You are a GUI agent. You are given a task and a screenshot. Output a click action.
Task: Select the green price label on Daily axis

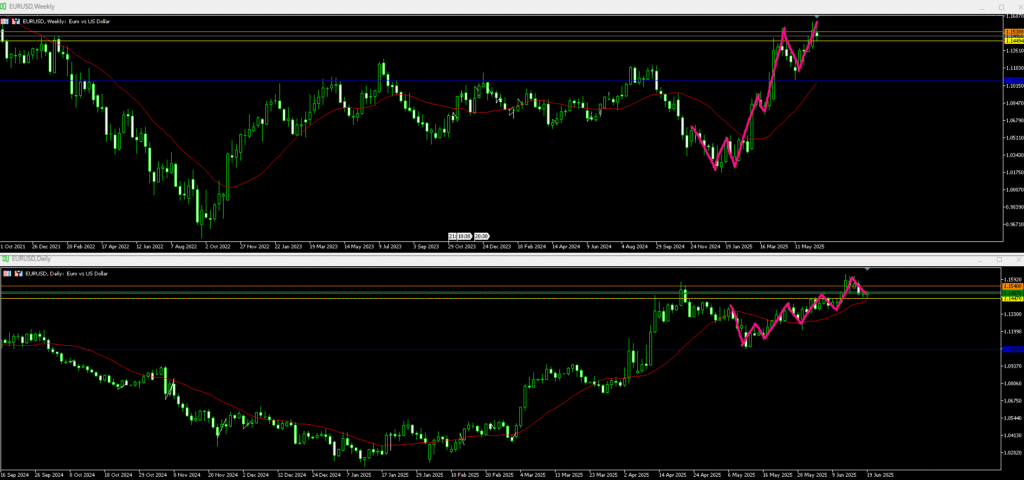pos(1013,293)
